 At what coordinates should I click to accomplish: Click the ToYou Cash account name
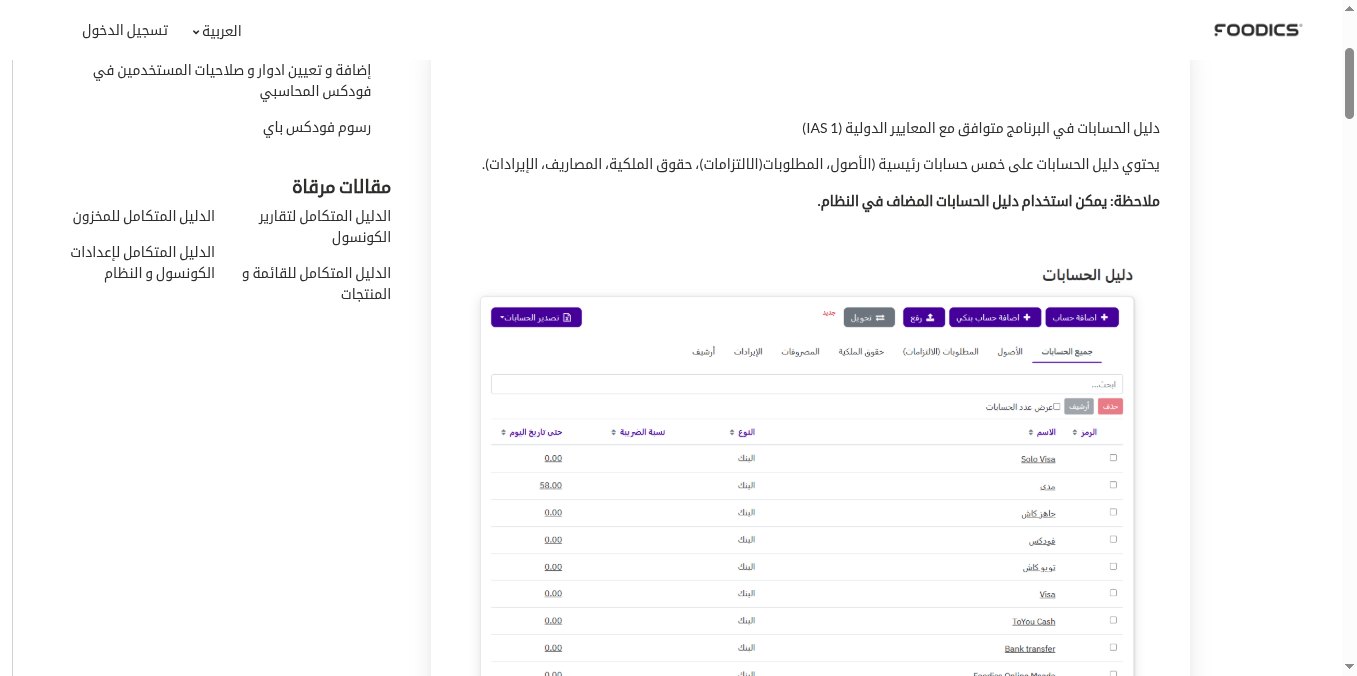(1033, 621)
